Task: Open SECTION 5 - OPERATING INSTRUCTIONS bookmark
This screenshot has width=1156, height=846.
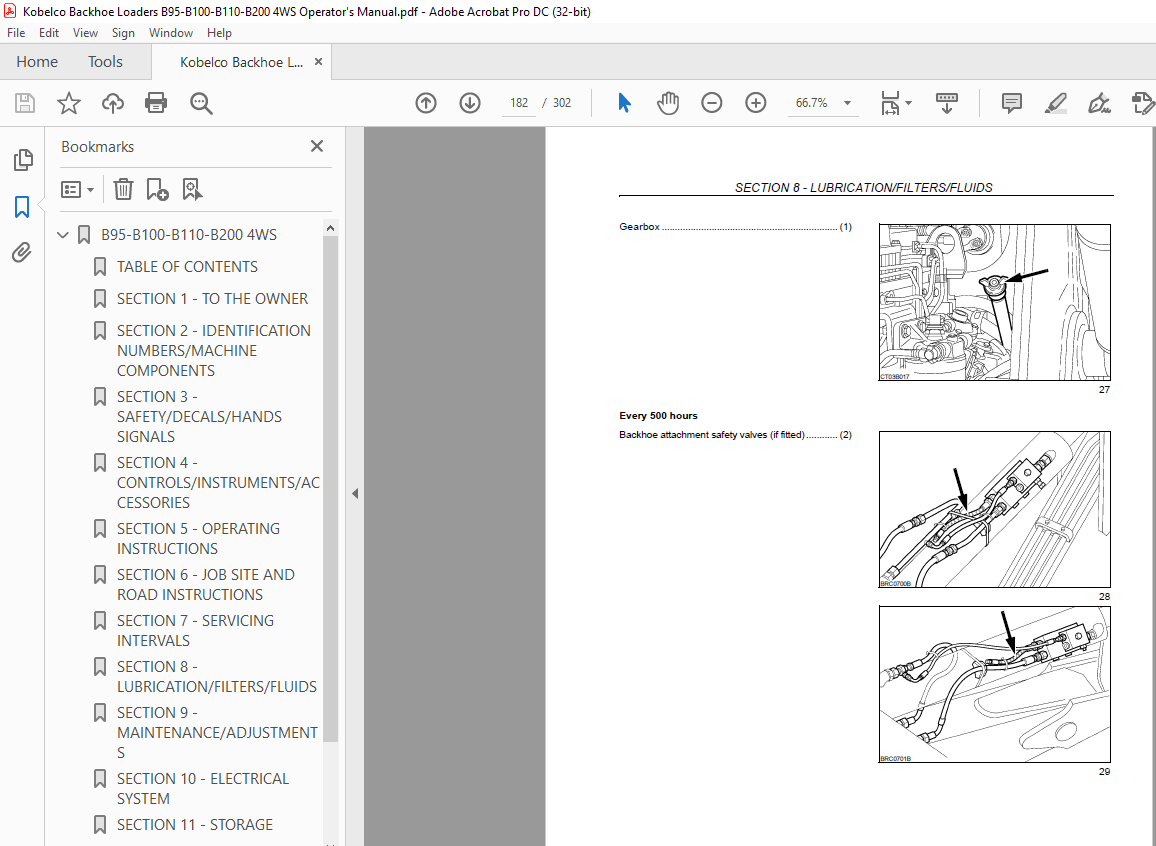Action: [198, 539]
